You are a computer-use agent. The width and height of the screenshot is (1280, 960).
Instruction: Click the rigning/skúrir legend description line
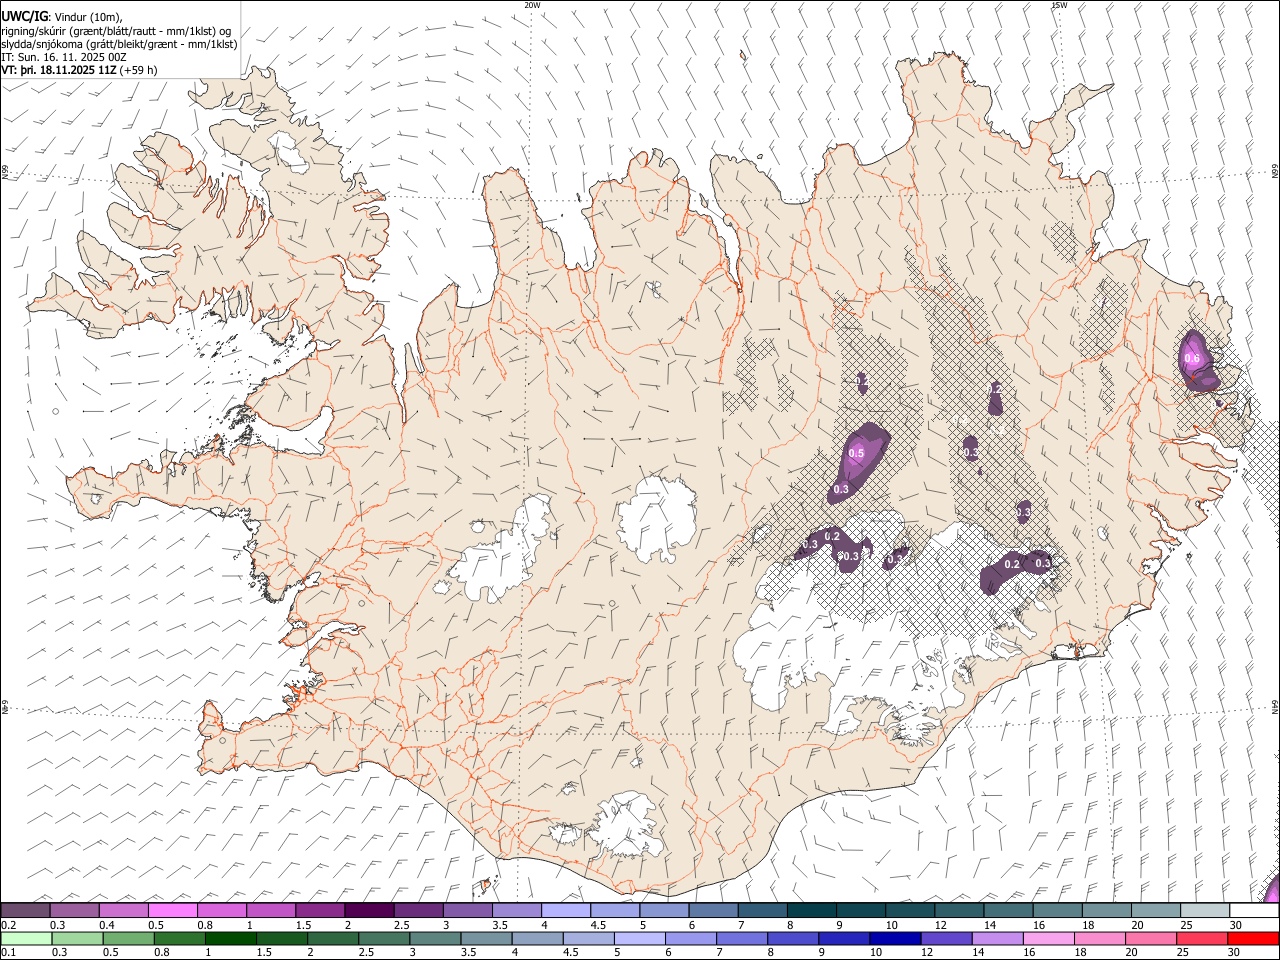[x=116, y=31]
